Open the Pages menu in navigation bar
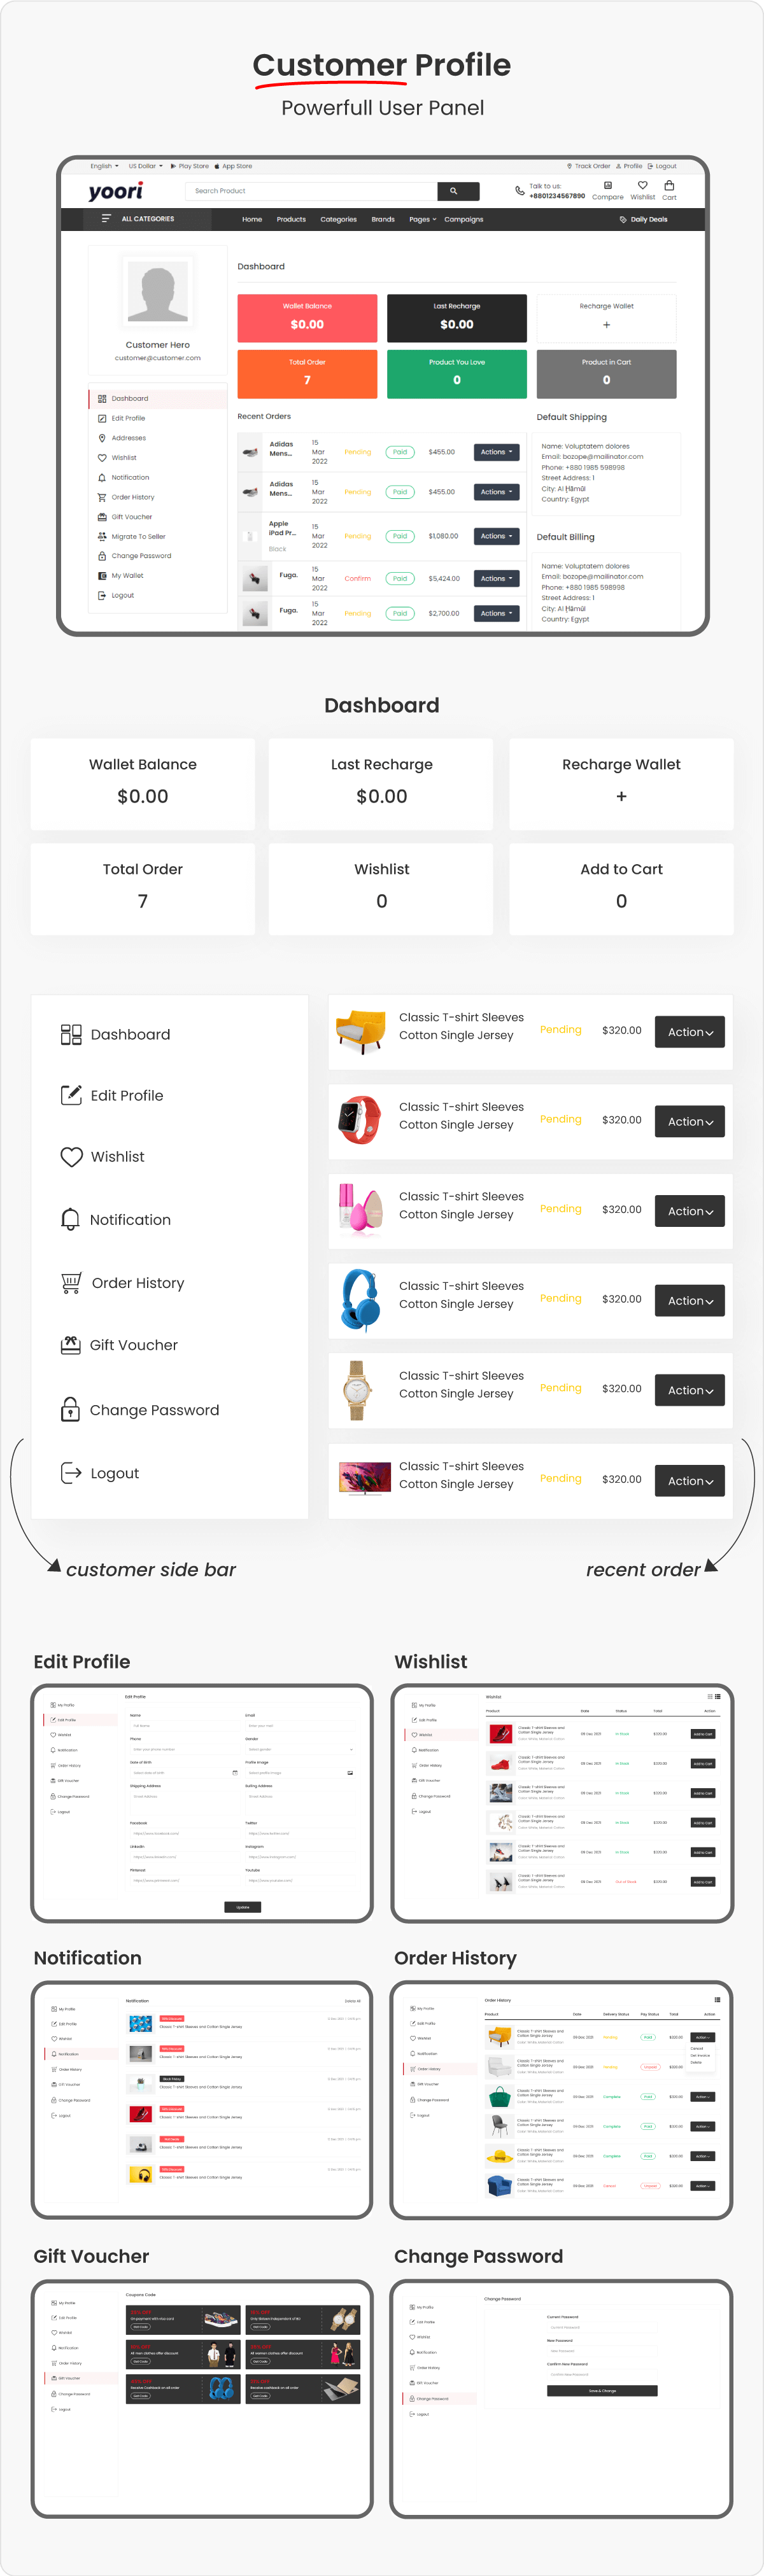The image size is (764, 2576). [x=422, y=219]
